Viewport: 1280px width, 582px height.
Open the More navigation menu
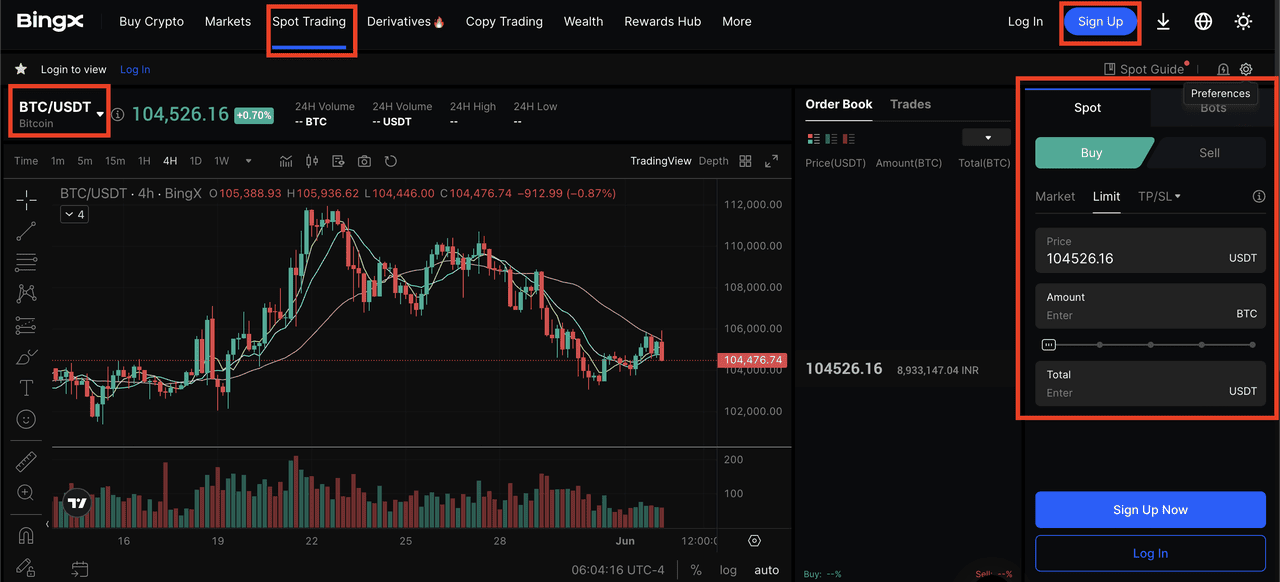[x=737, y=21]
